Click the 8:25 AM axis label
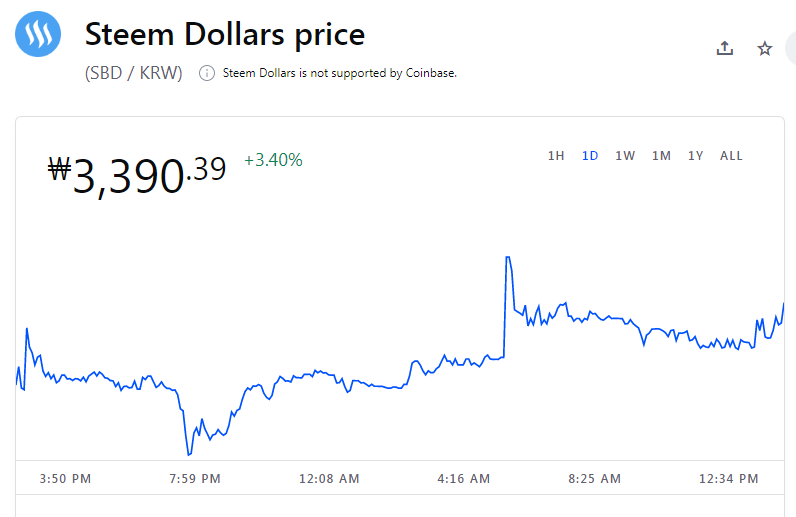The width and height of the screenshot is (796, 517). [x=594, y=478]
